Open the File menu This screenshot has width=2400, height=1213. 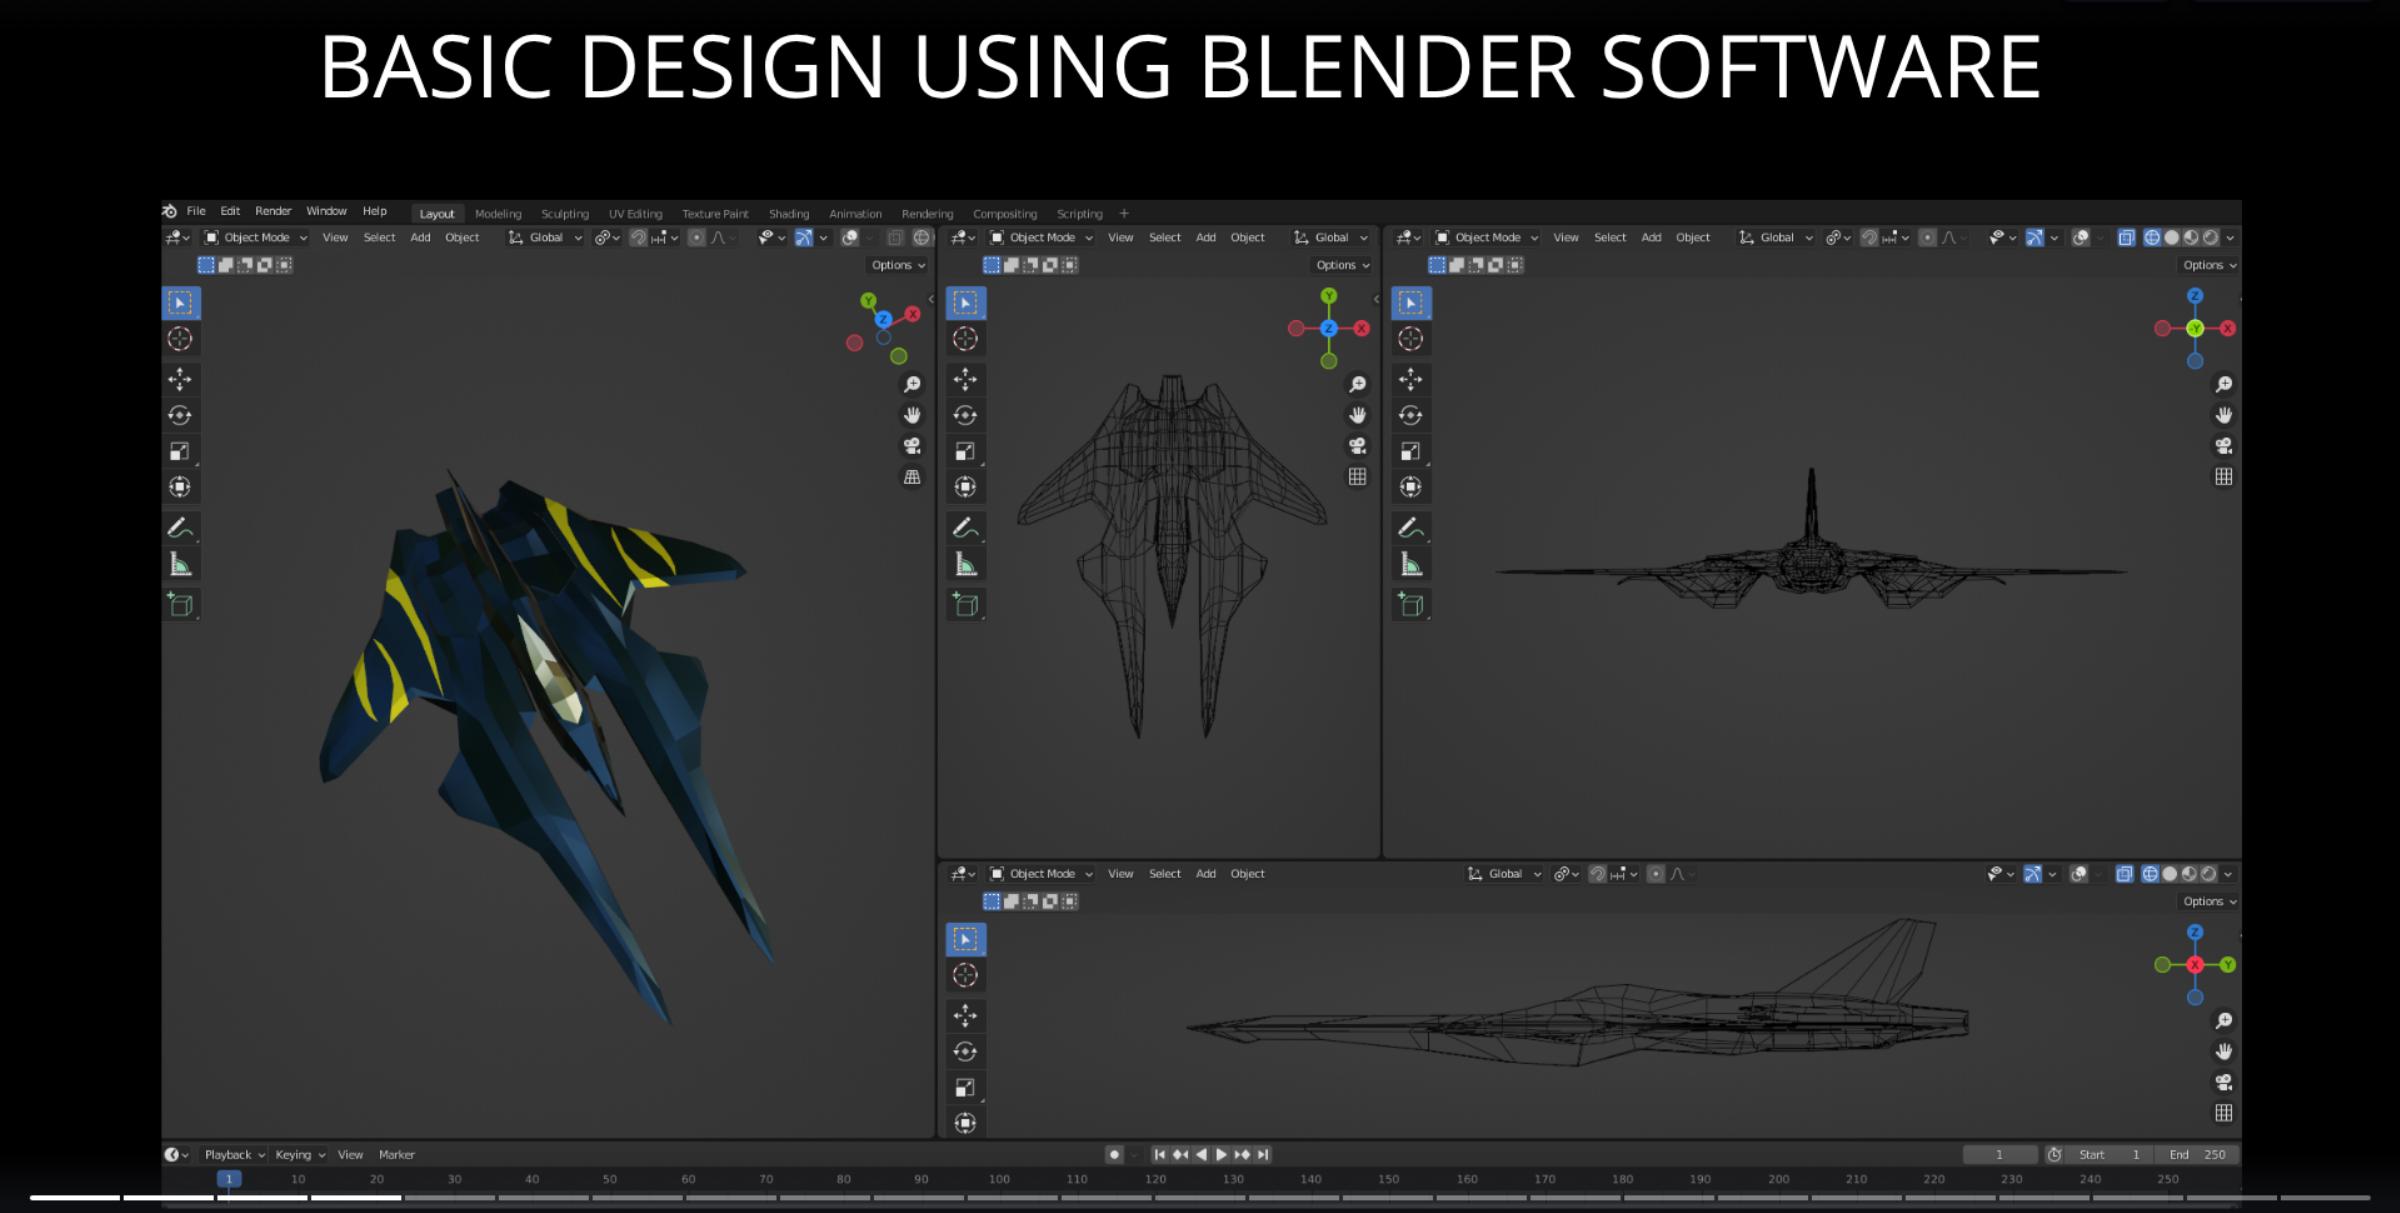[x=196, y=211]
